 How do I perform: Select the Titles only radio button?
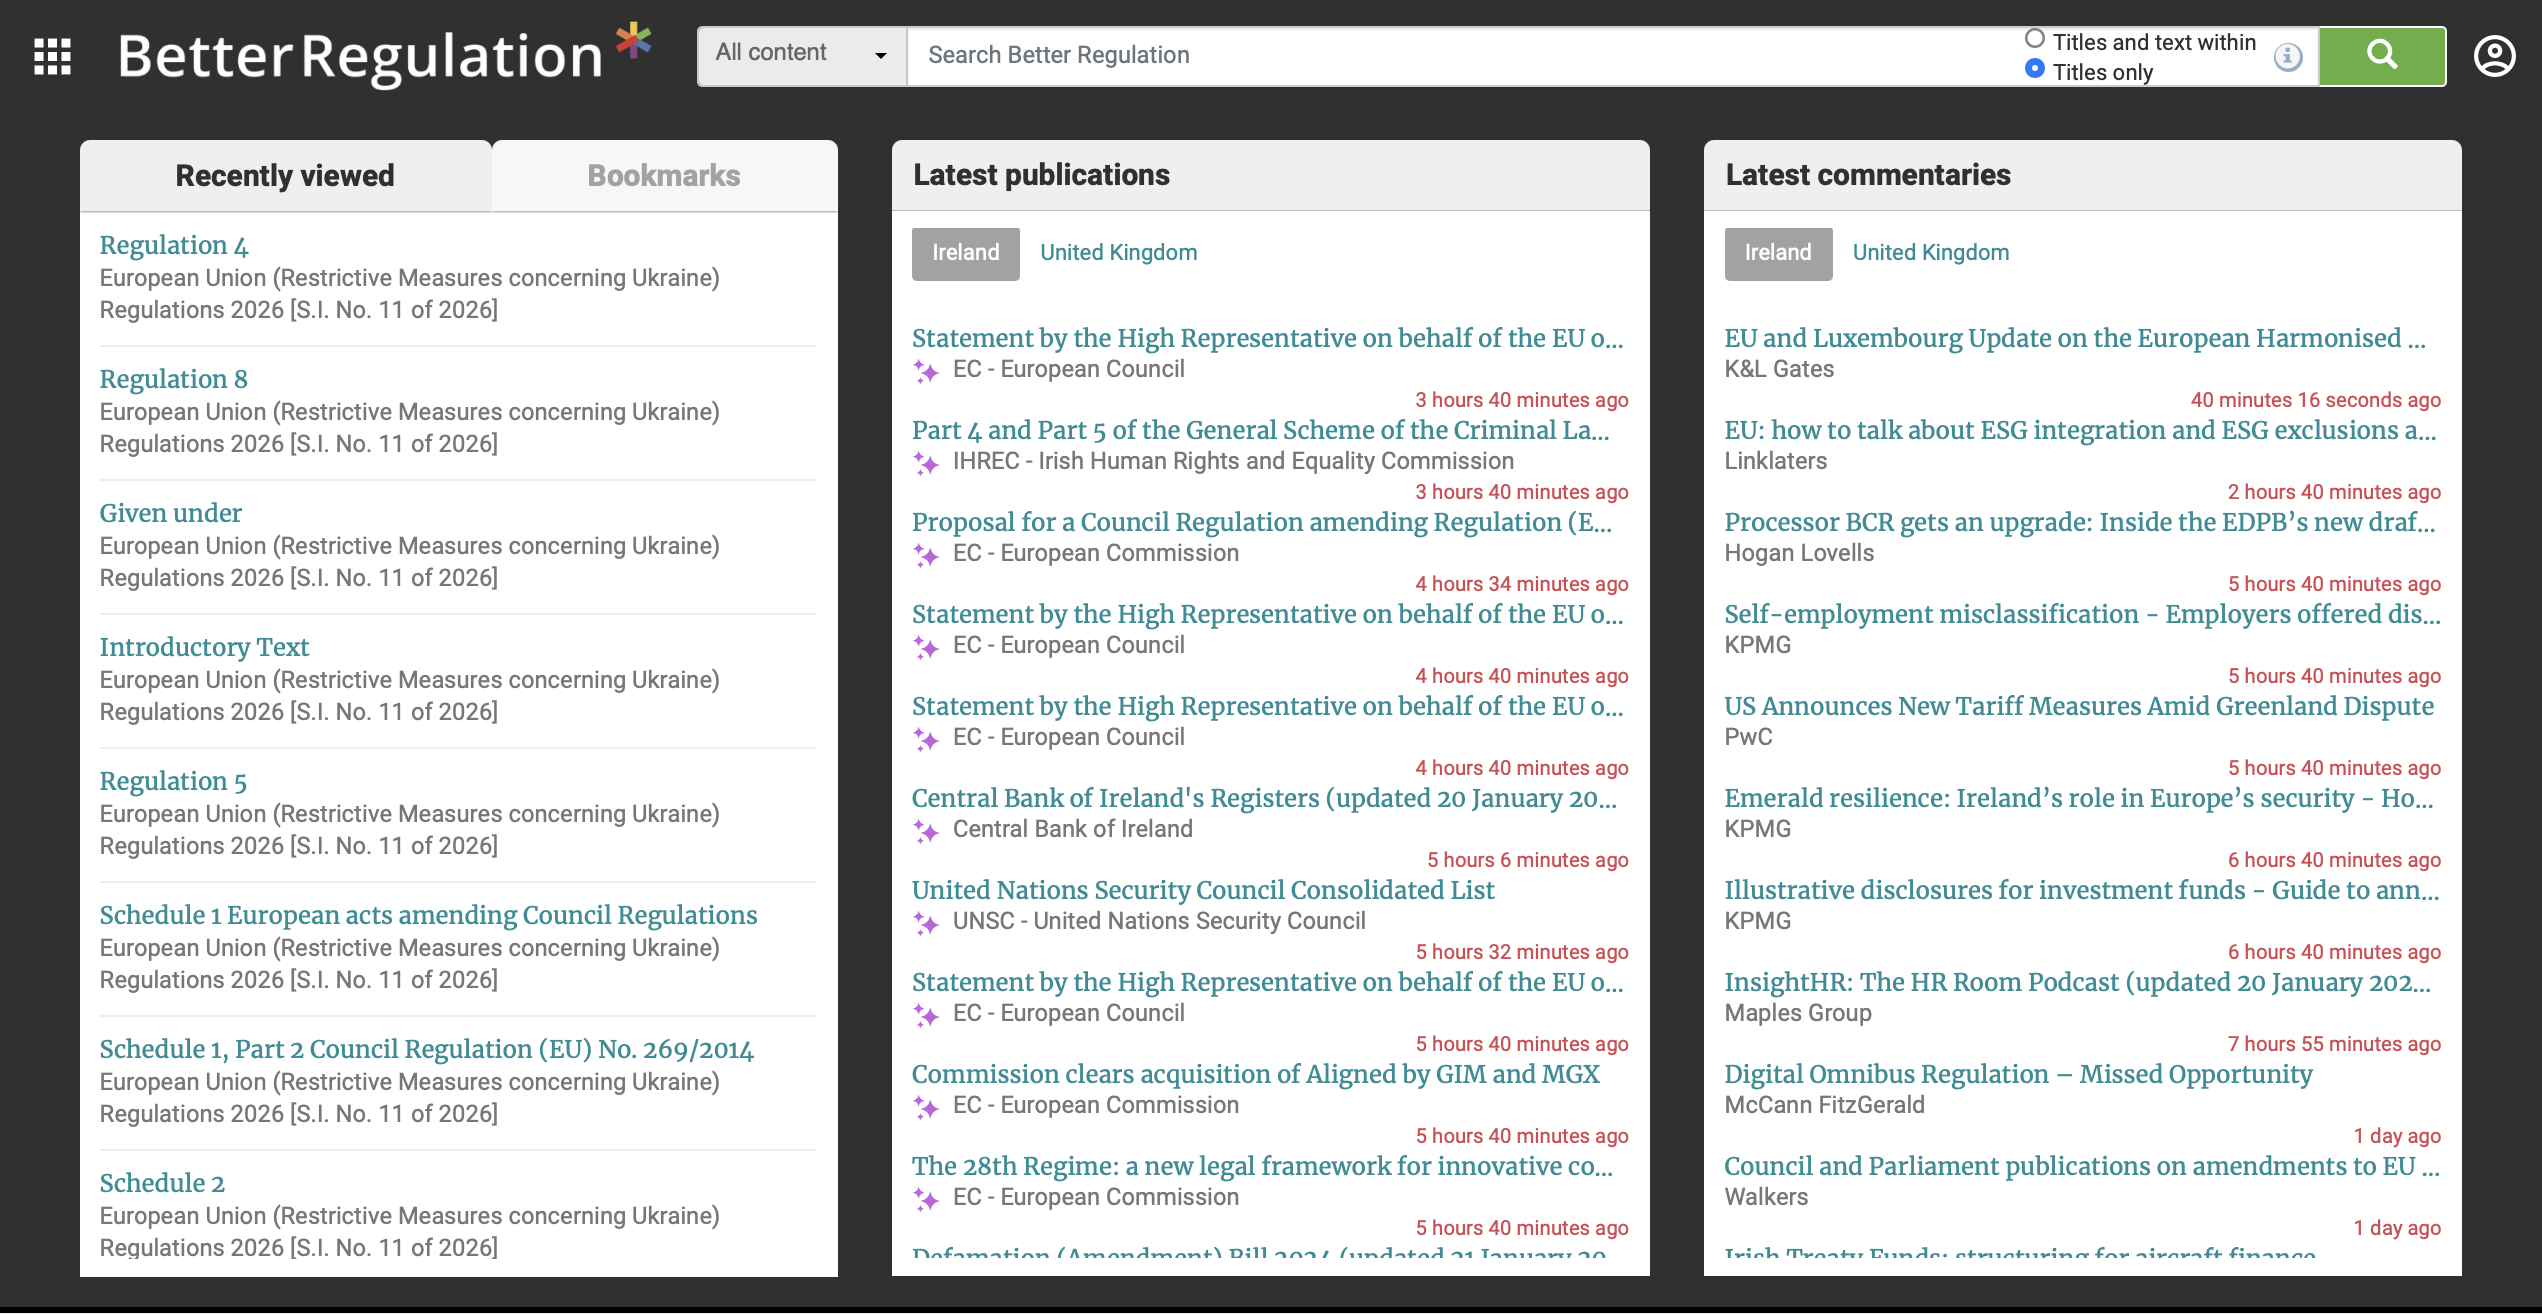pyautogui.click(x=2034, y=70)
